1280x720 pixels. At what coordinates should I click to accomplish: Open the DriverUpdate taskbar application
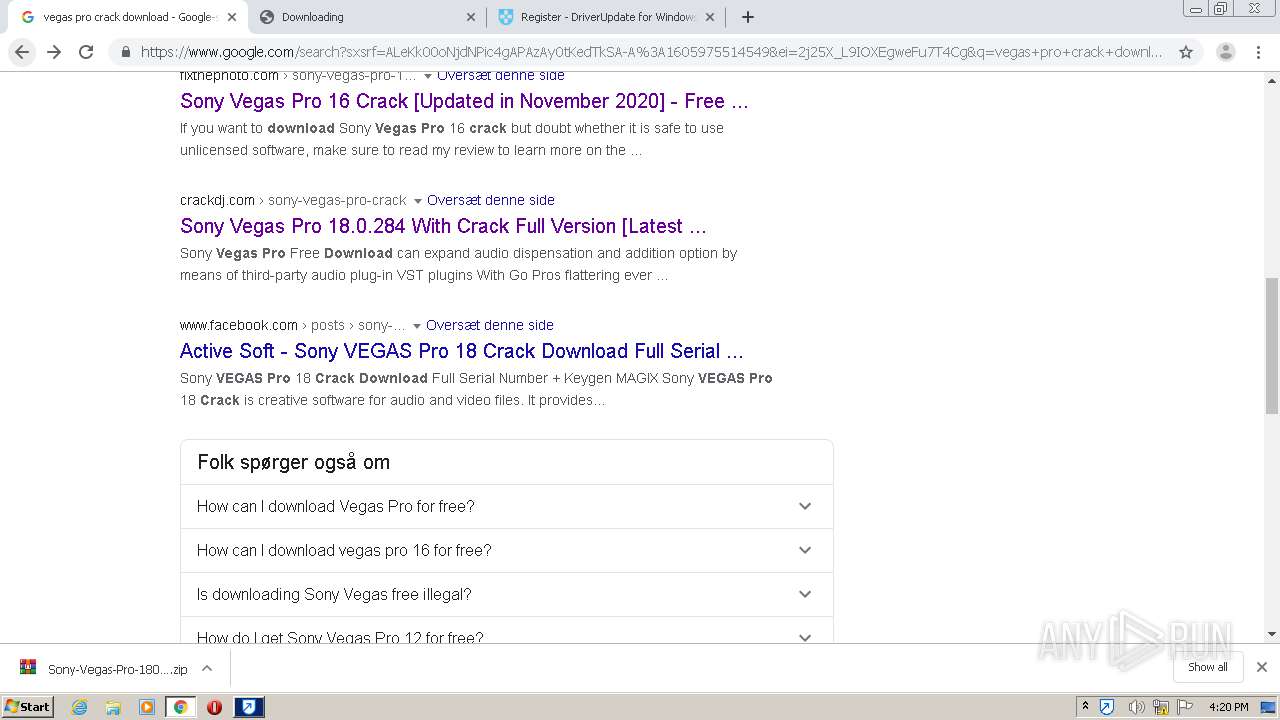(x=249, y=707)
